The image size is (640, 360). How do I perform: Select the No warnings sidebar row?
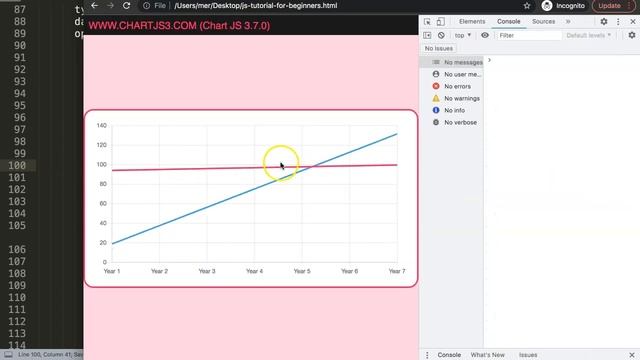coord(452,98)
